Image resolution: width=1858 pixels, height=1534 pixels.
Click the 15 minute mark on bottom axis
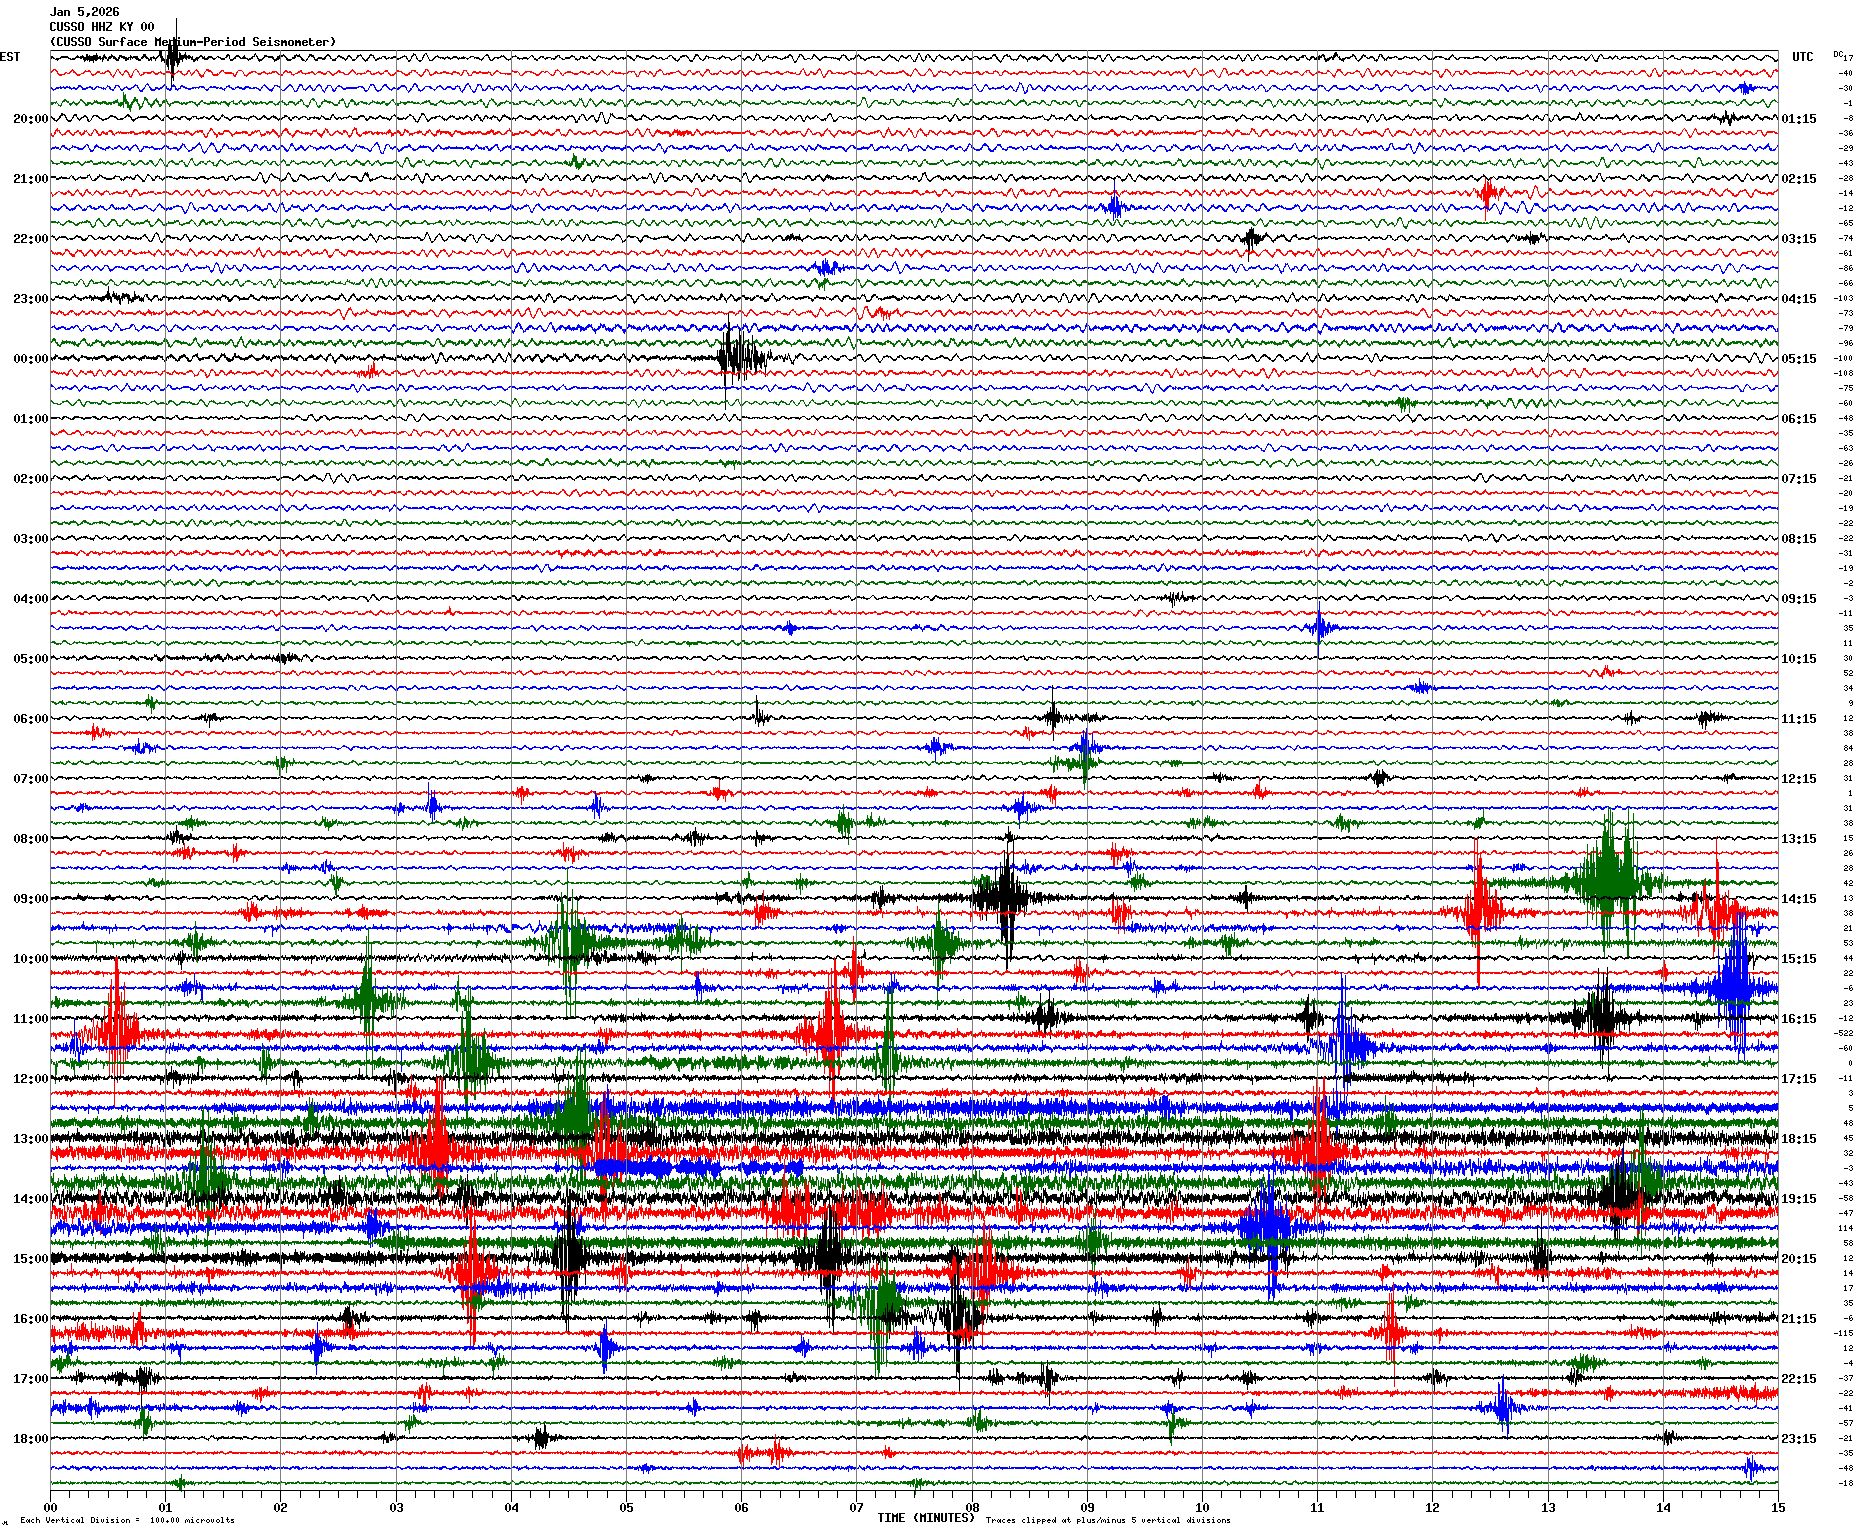(1778, 1508)
